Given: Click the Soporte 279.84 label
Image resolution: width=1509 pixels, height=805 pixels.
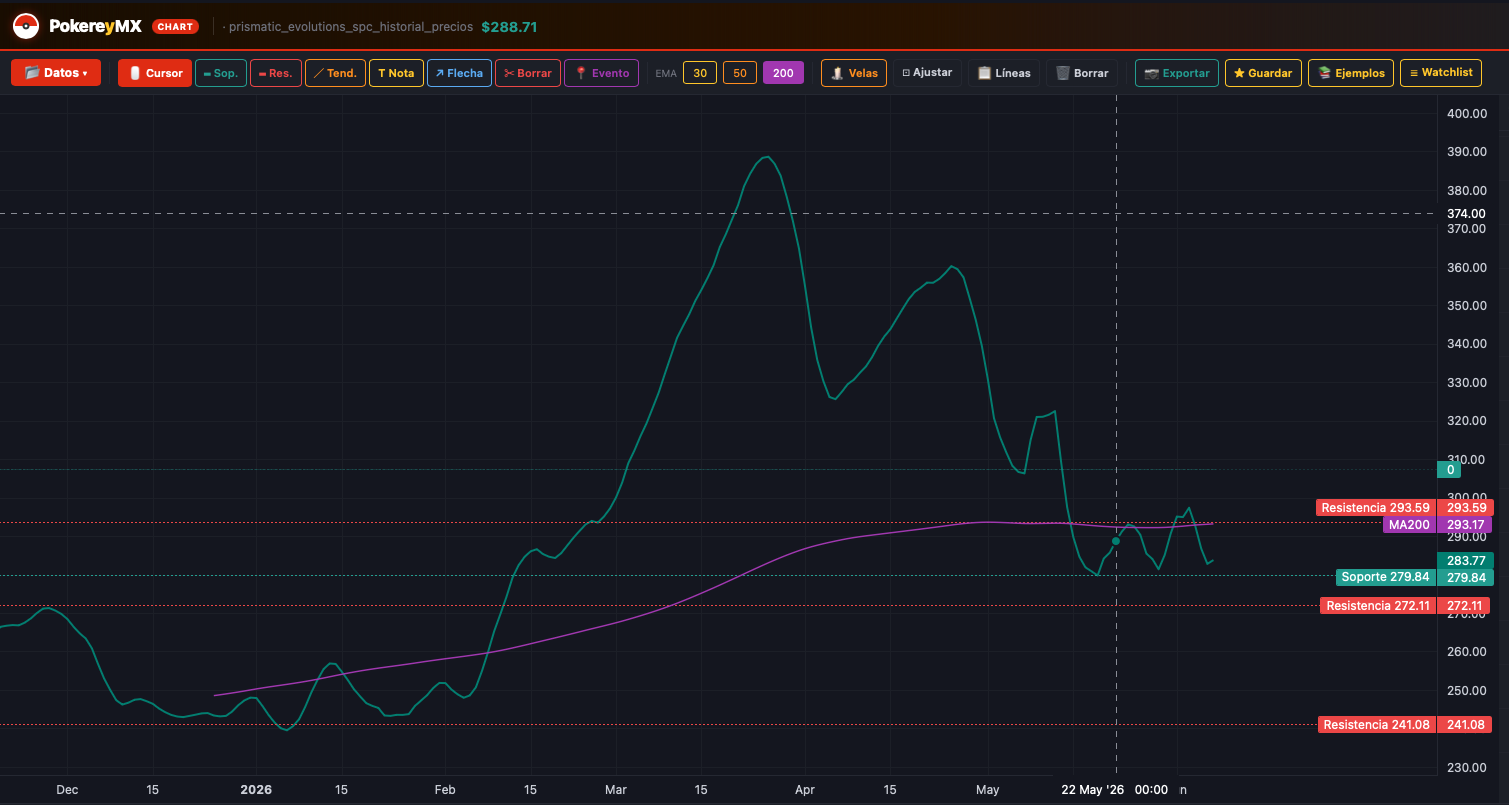Looking at the screenshot, I should tap(1385, 577).
